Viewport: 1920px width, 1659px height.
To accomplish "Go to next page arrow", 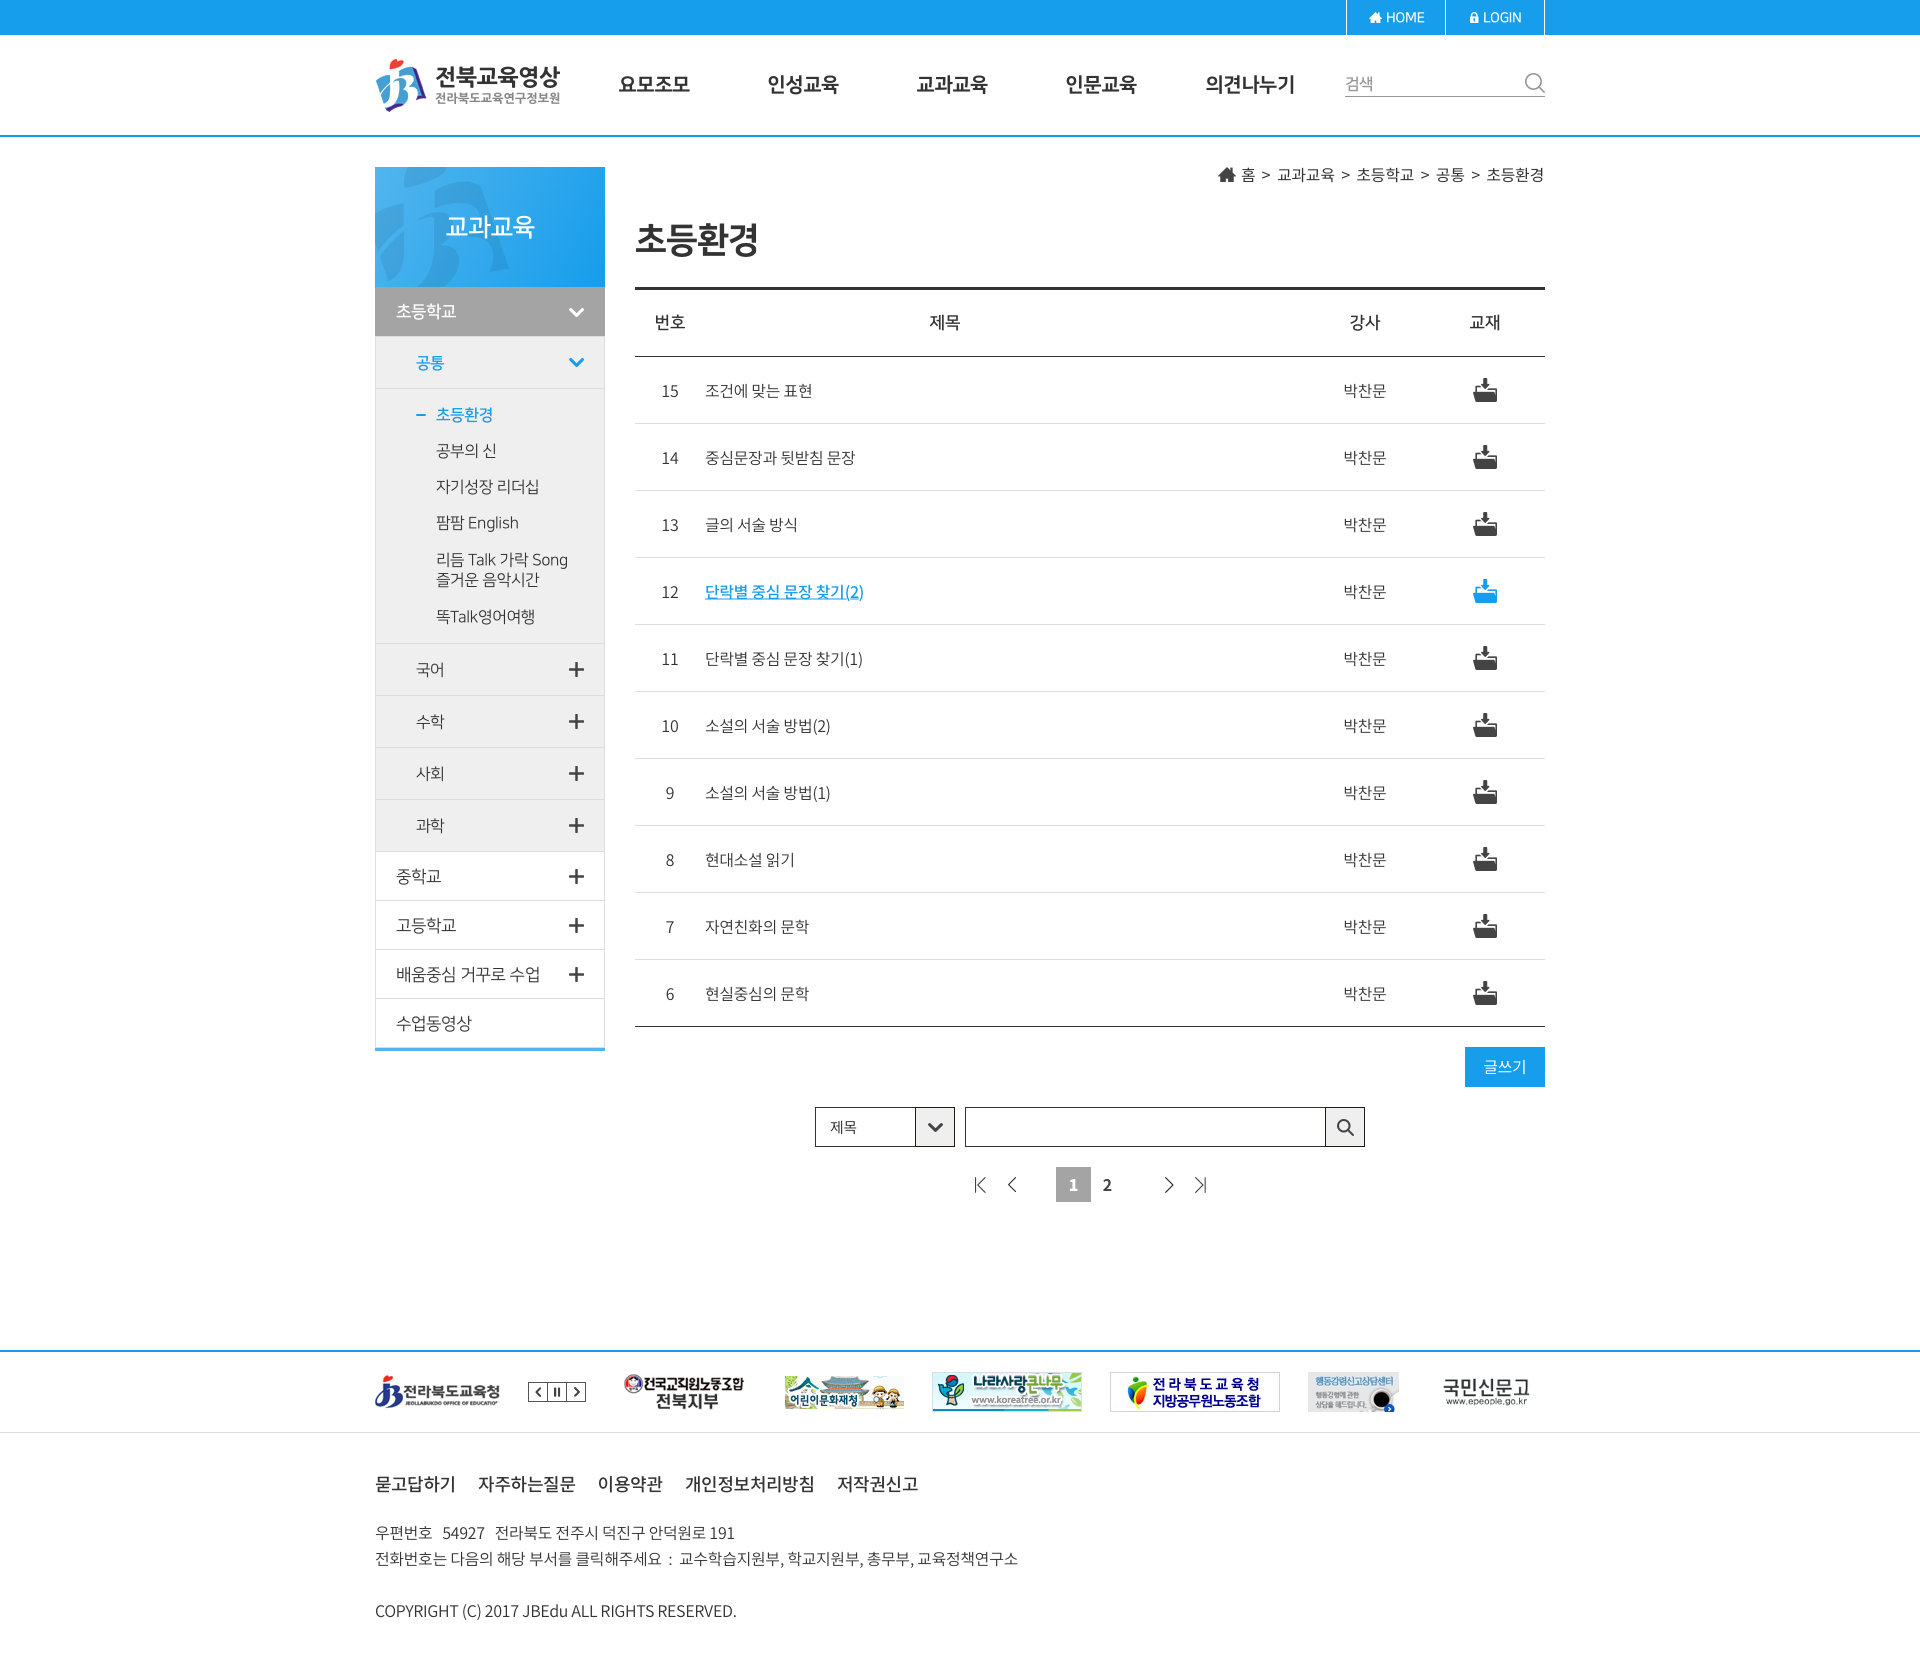I will pos(1168,1185).
